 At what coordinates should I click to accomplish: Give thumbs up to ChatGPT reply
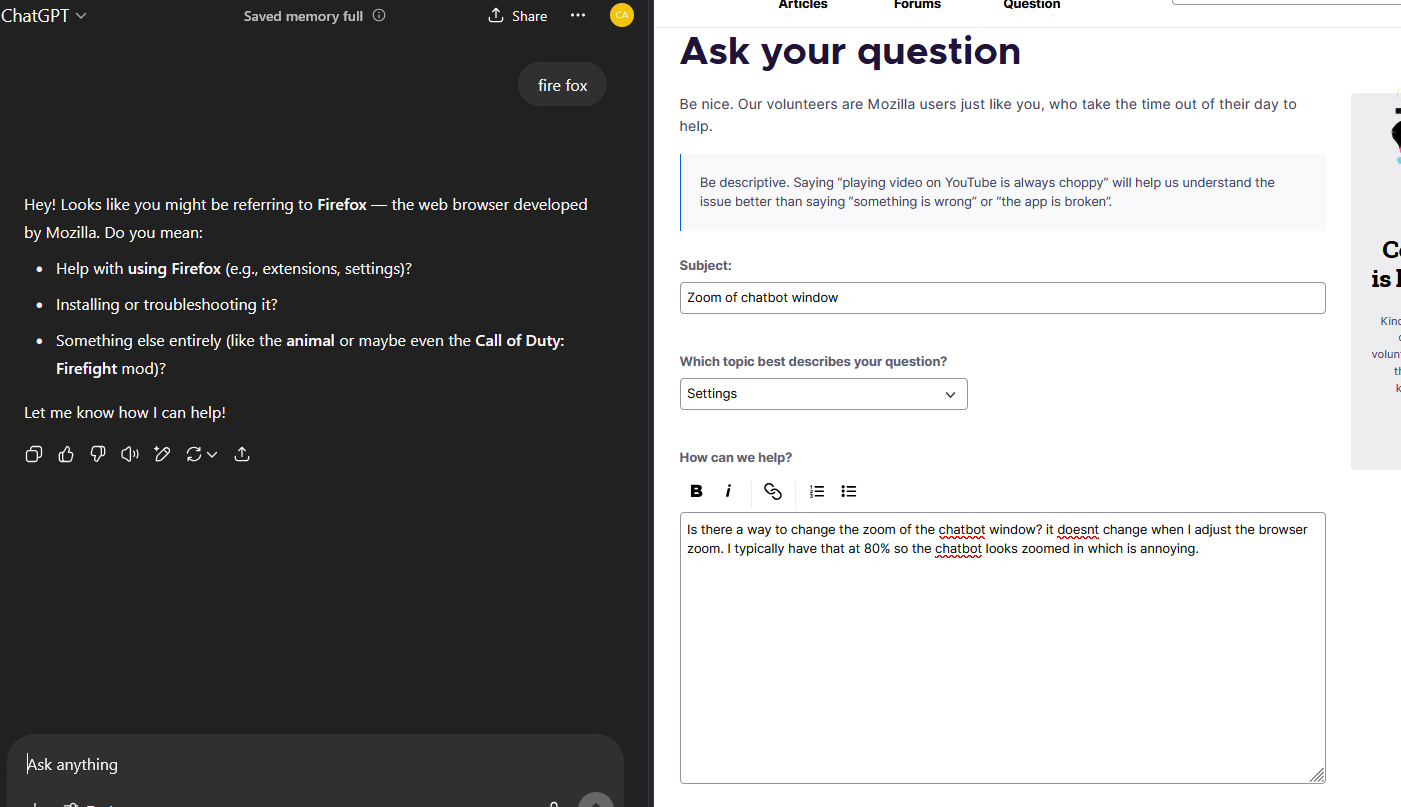[x=66, y=454]
